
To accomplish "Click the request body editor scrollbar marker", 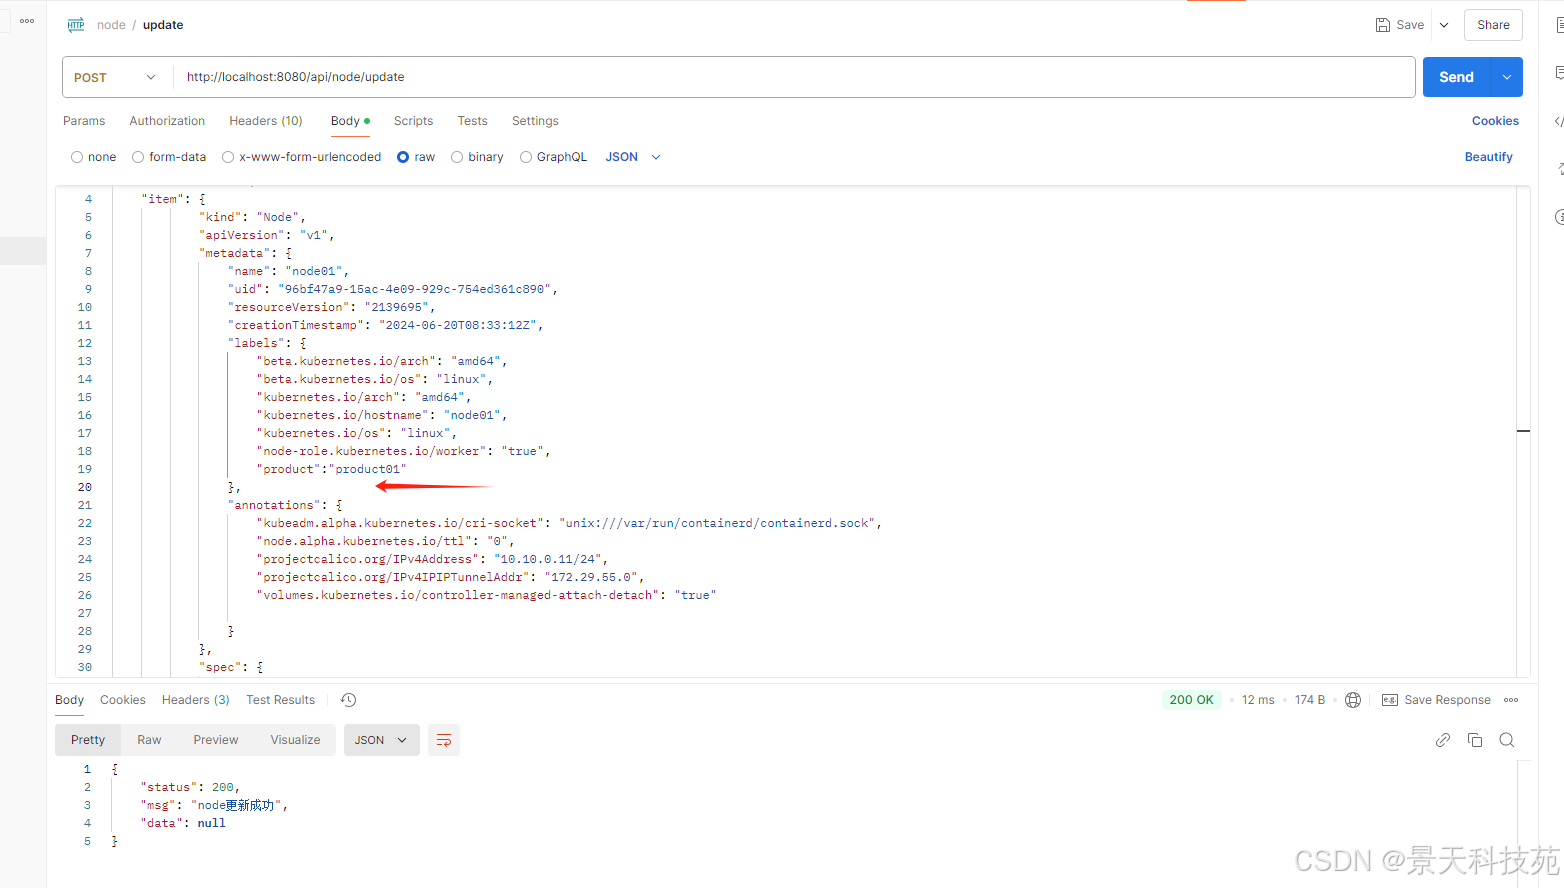I will pos(1523,431).
